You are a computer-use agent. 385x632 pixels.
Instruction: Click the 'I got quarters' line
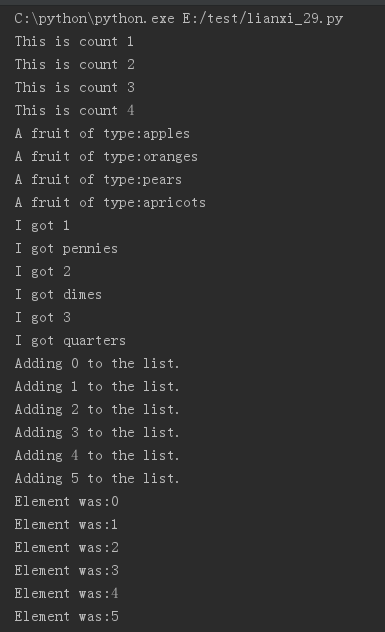click(x=71, y=341)
